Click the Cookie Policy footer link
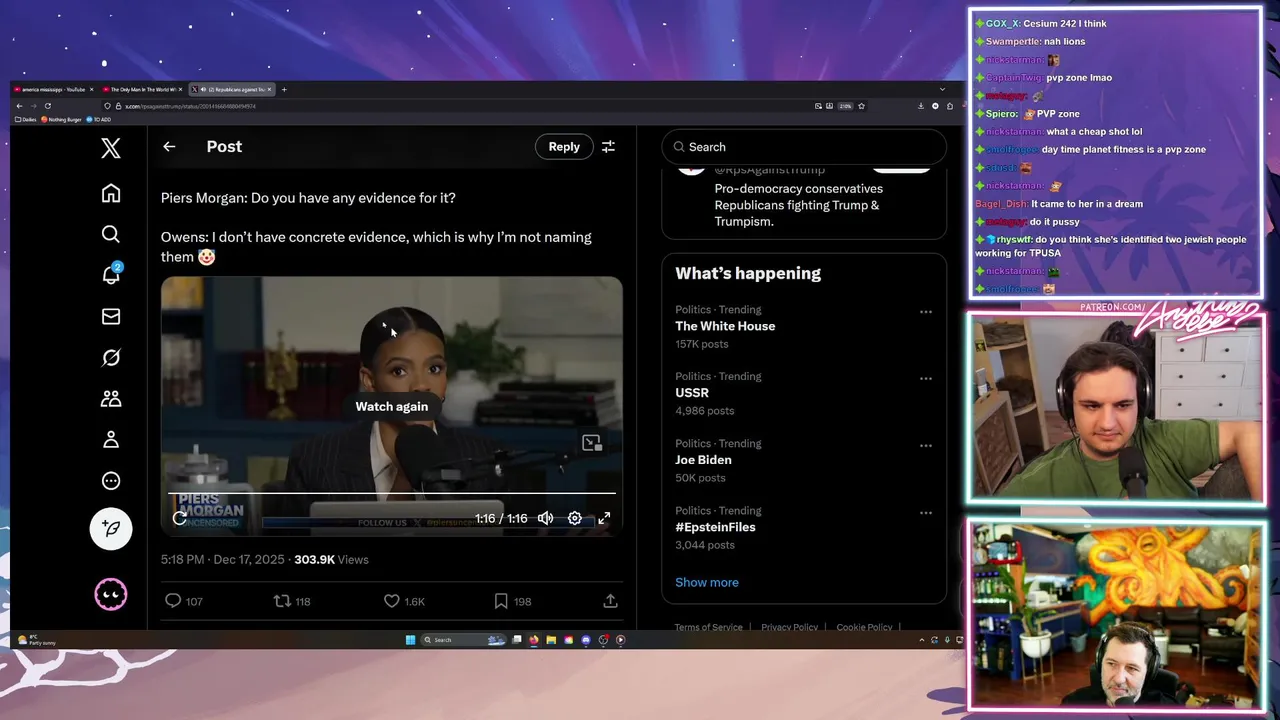The height and width of the screenshot is (720, 1280). (x=864, y=627)
